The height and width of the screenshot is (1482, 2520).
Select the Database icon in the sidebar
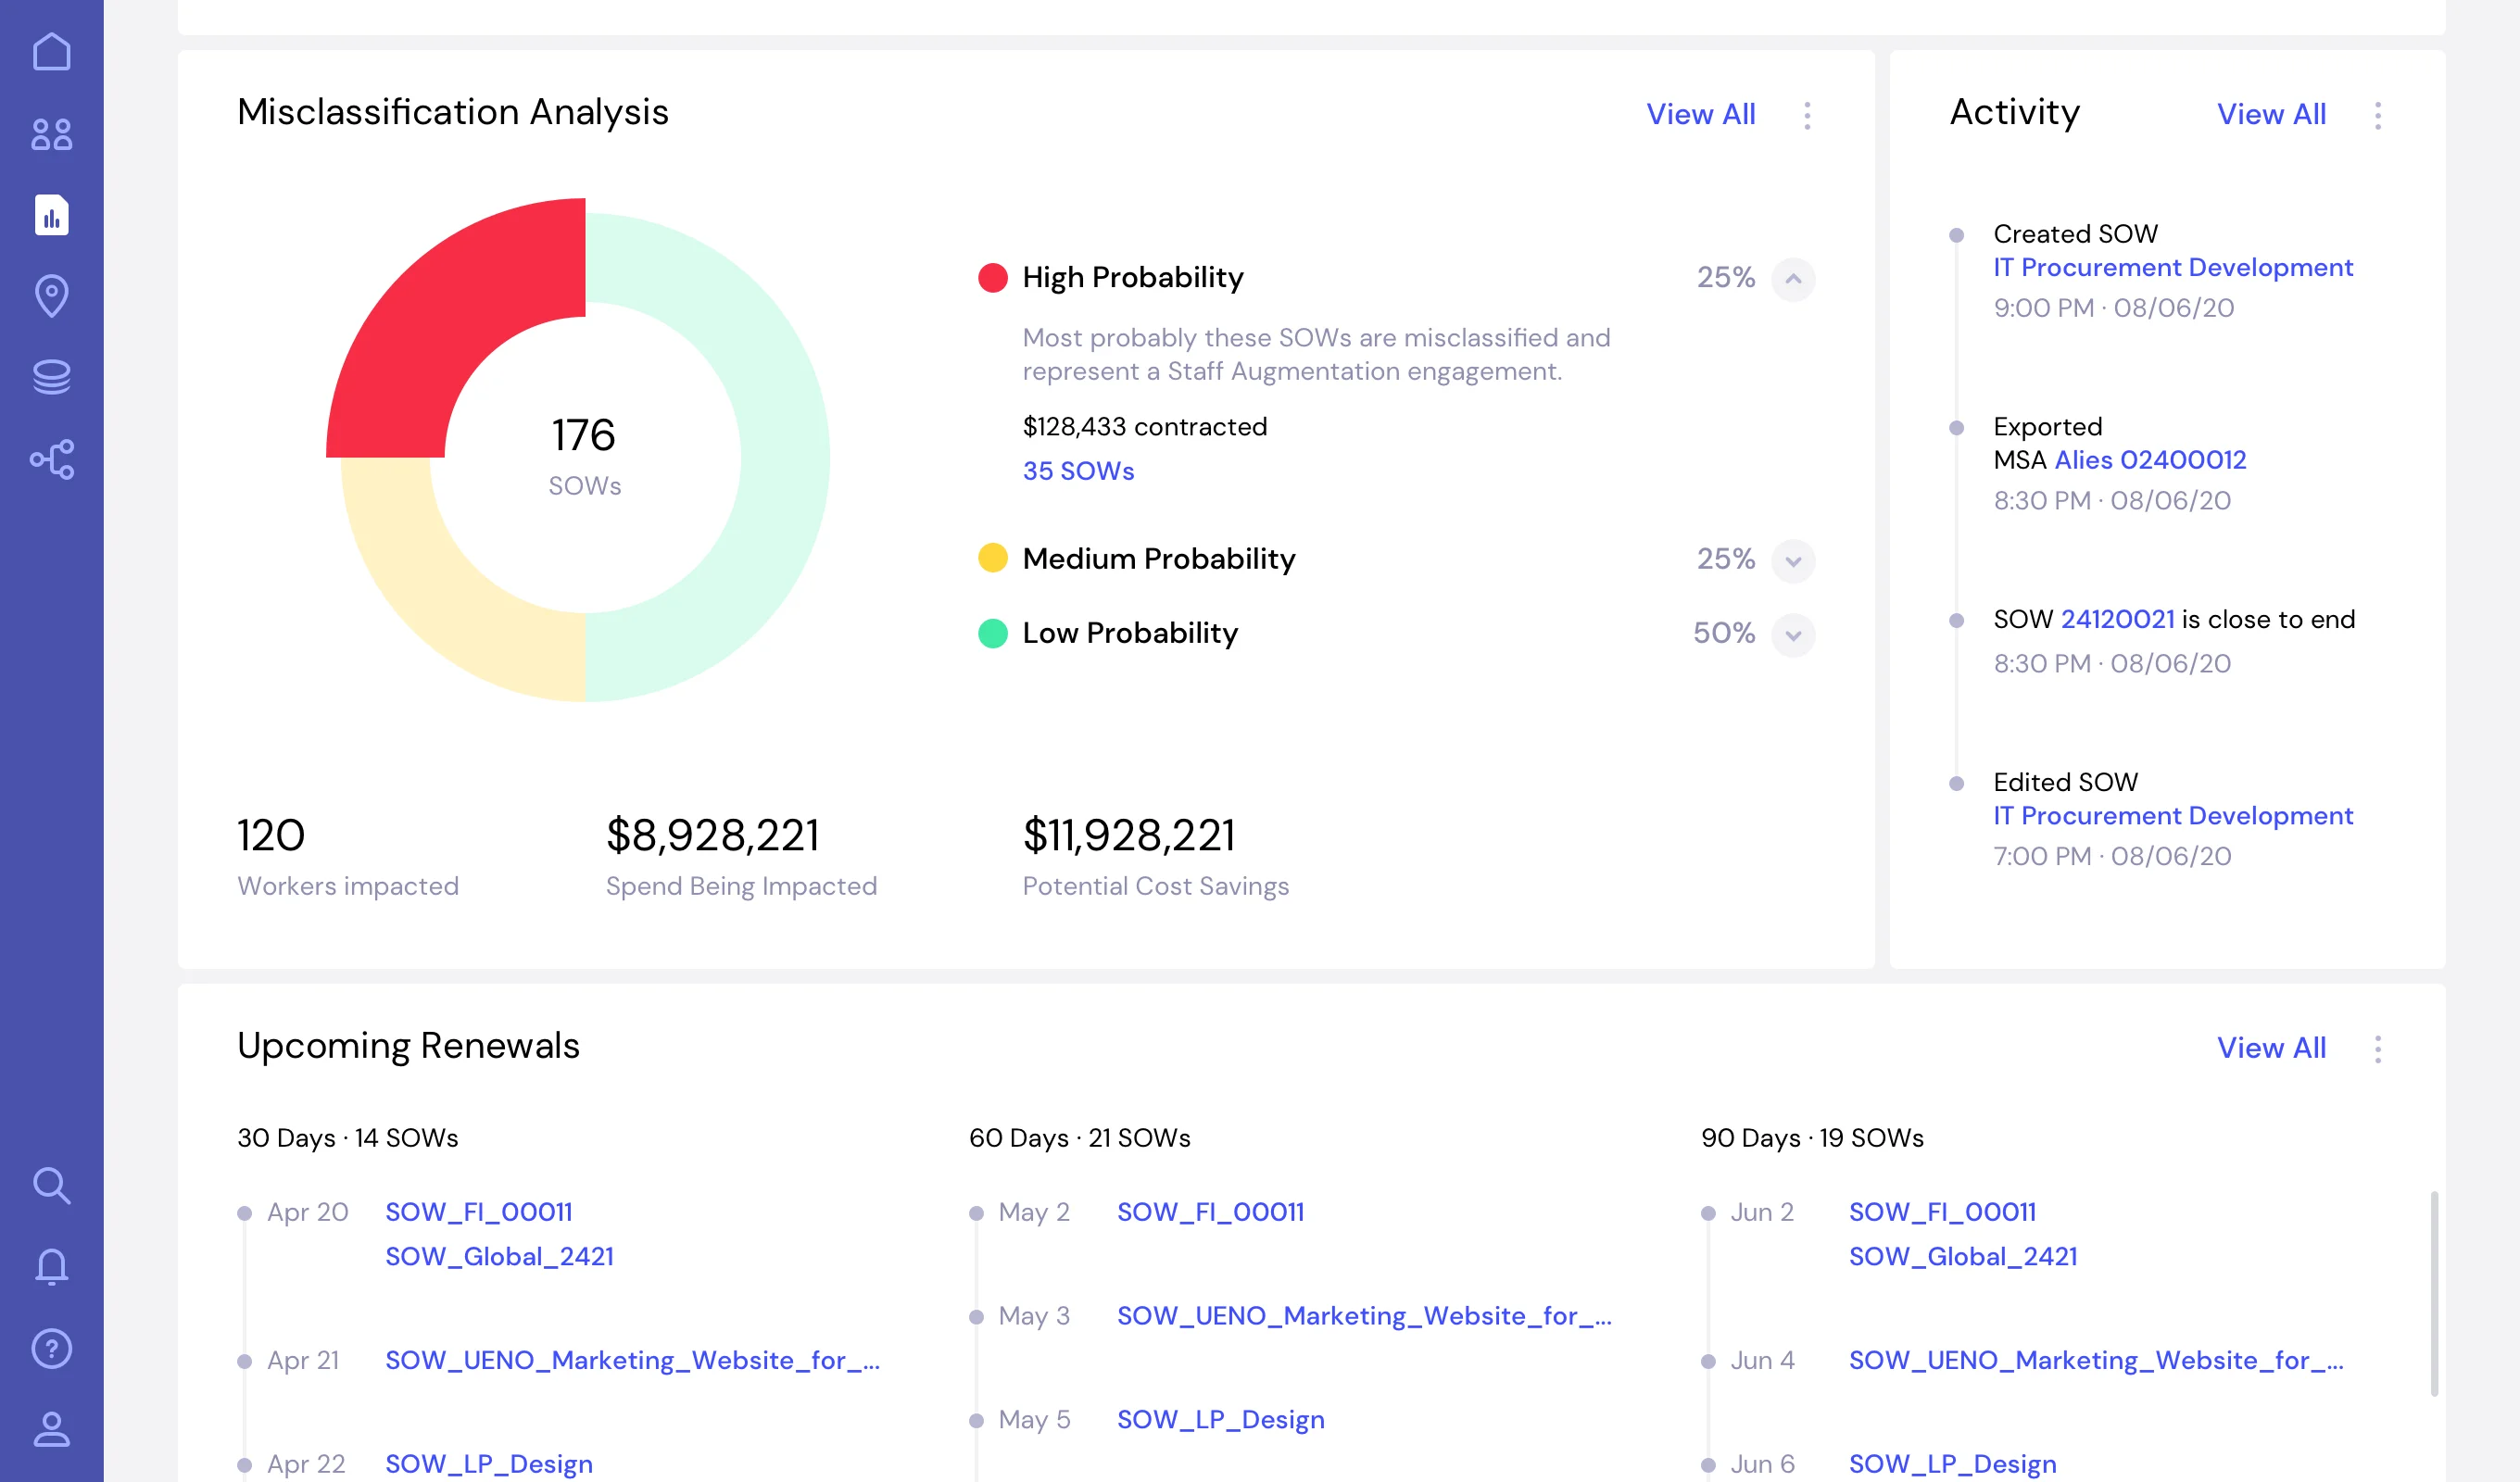[51, 377]
